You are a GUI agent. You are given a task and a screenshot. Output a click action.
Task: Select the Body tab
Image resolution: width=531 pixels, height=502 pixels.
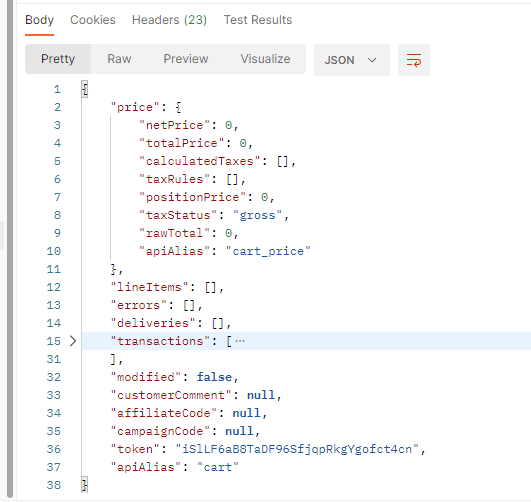[39, 20]
